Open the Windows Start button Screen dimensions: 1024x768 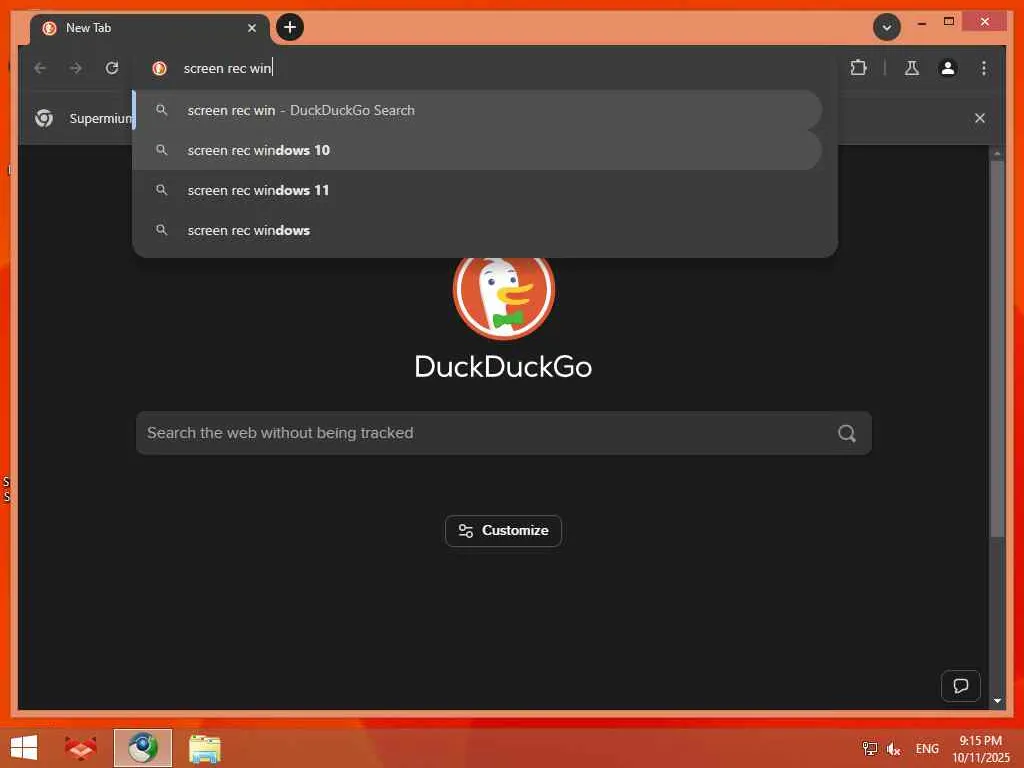pos(24,748)
